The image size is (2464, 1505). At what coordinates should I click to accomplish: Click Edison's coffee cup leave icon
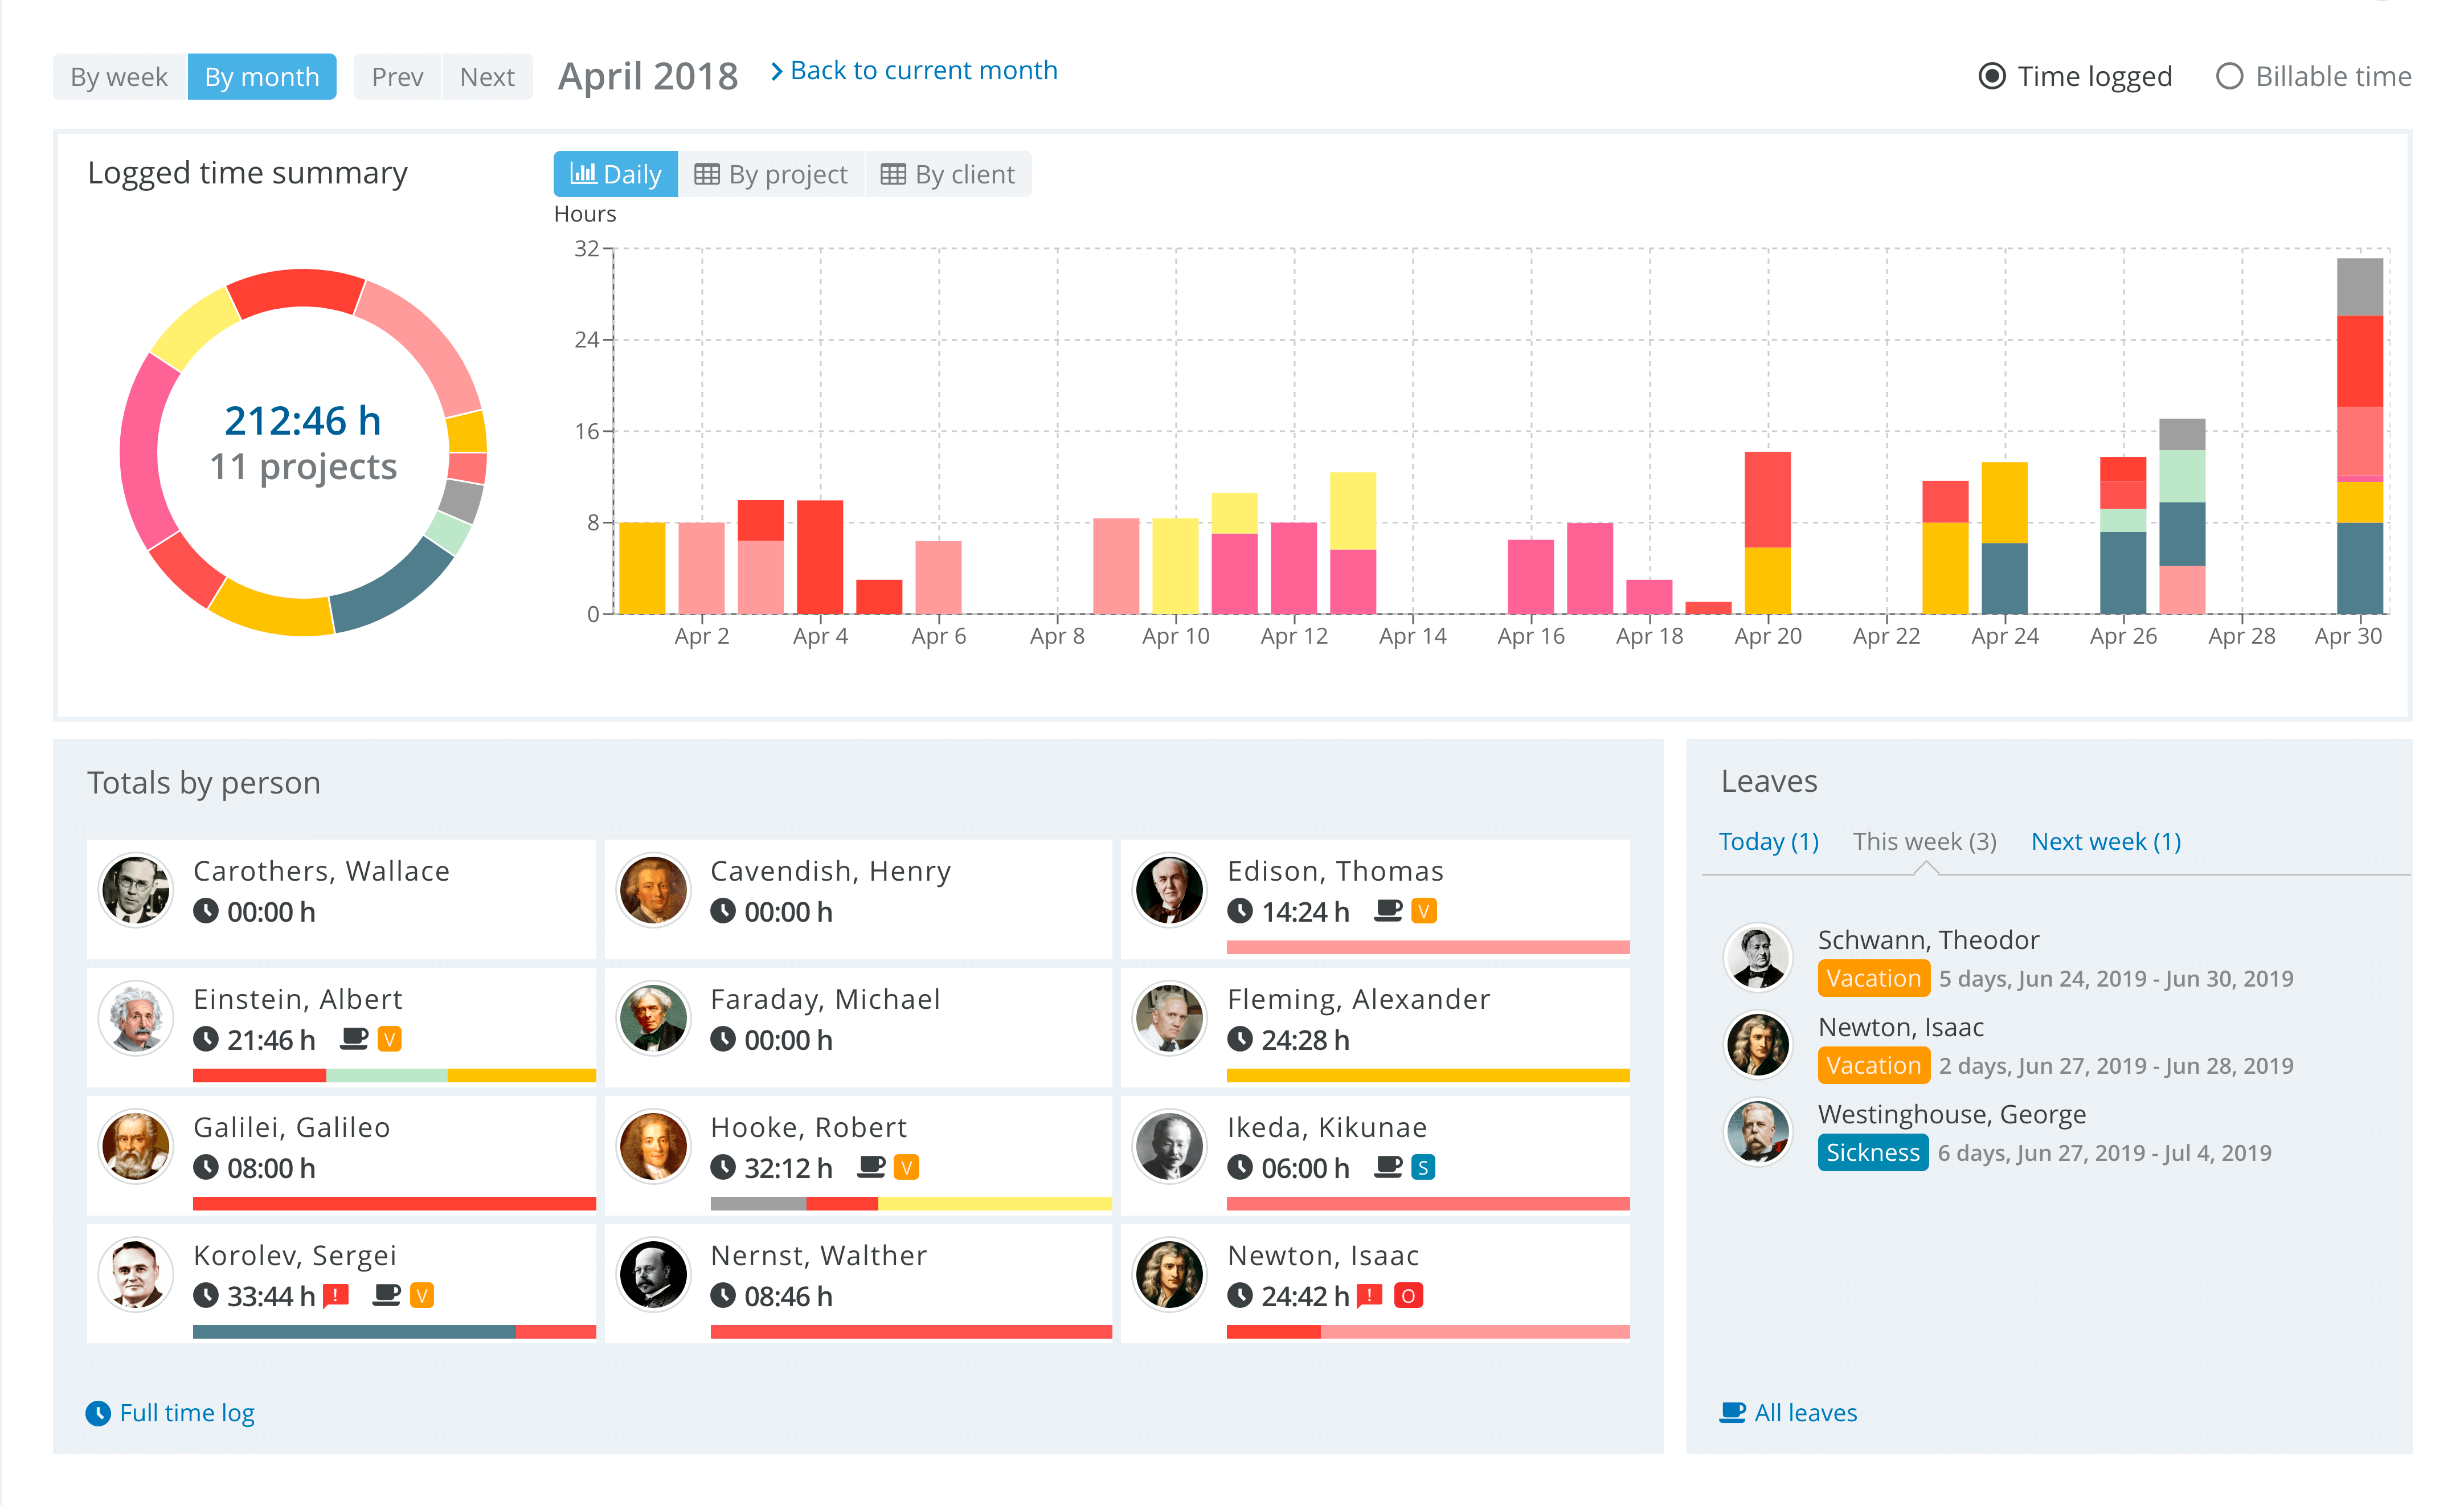(x=1388, y=911)
